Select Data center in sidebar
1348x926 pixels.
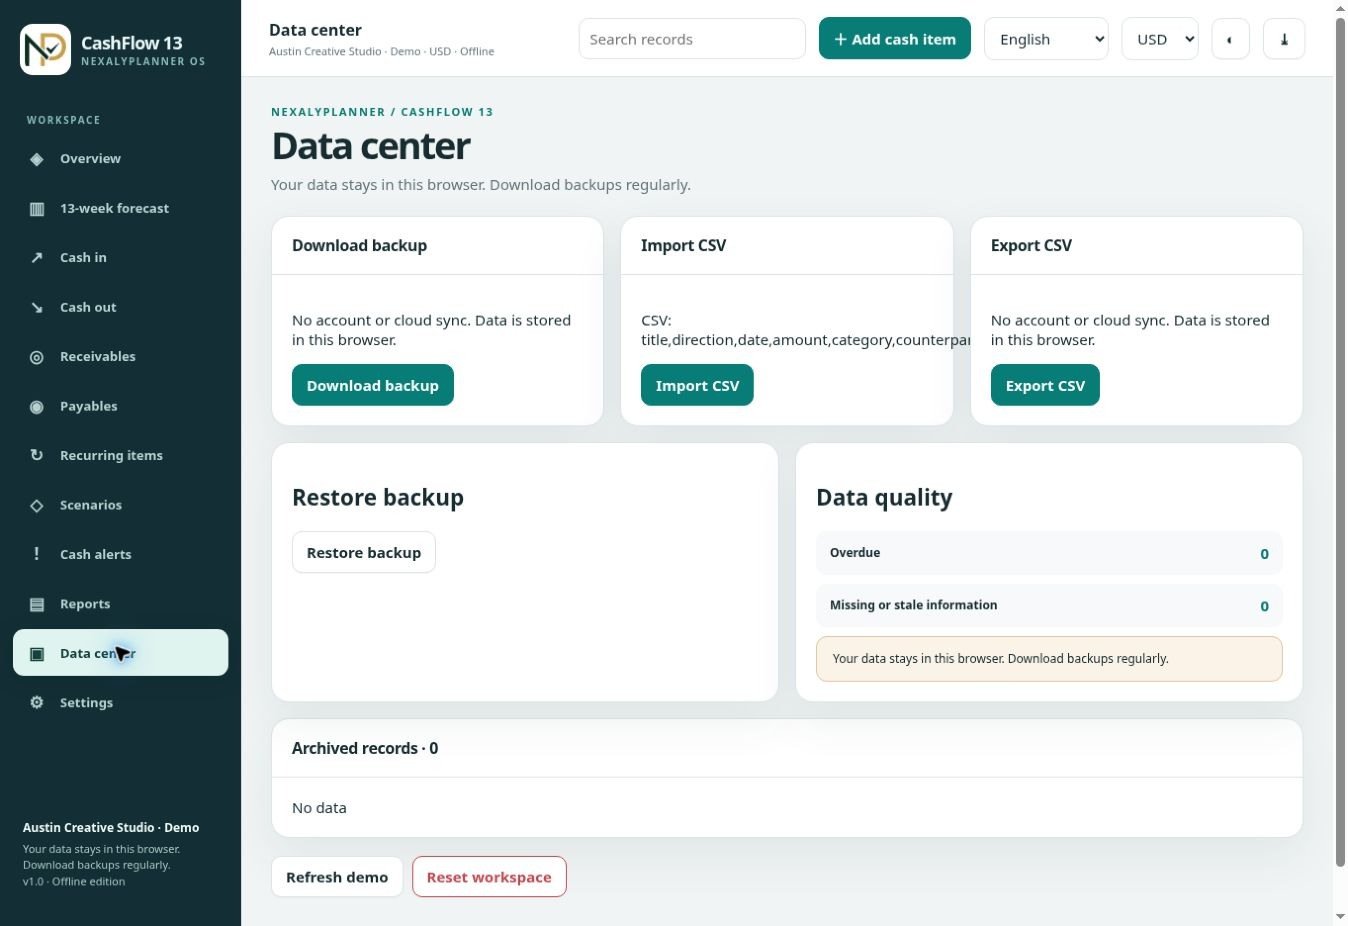tap(120, 653)
